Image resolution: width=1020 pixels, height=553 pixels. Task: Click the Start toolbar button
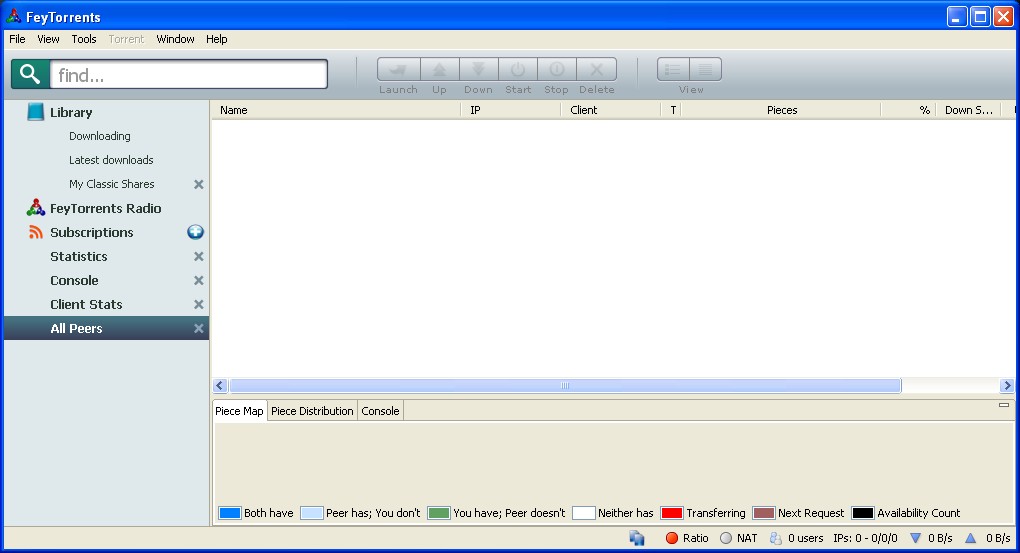point(518,69)
